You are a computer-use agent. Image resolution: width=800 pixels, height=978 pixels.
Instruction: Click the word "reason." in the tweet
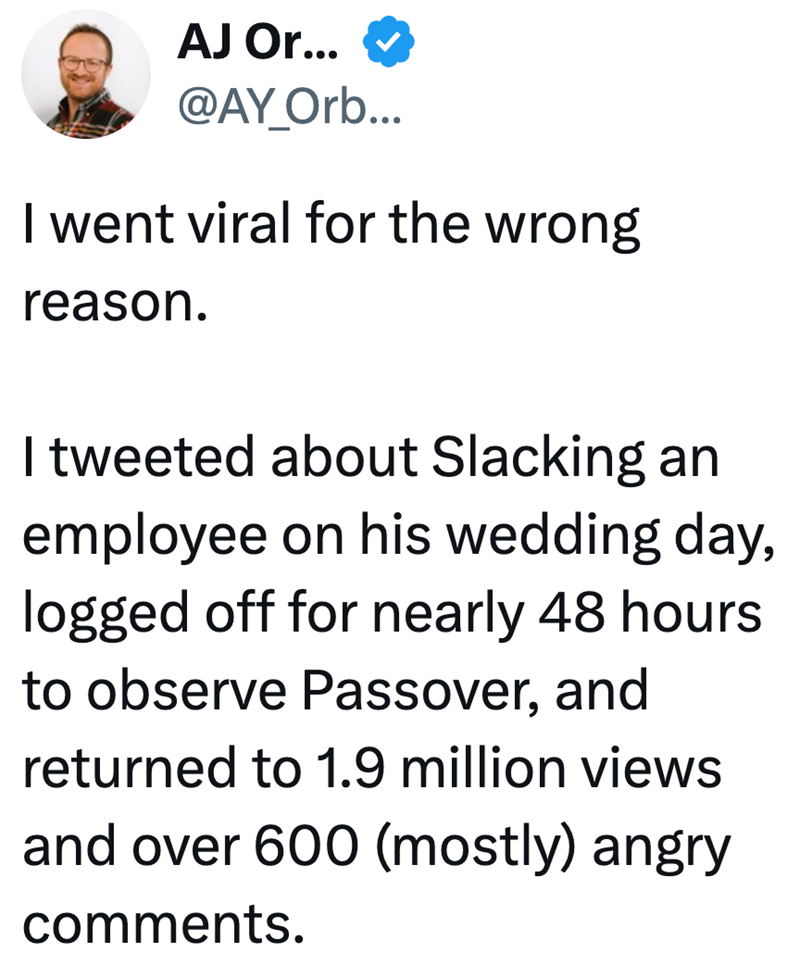pos(113,299)
